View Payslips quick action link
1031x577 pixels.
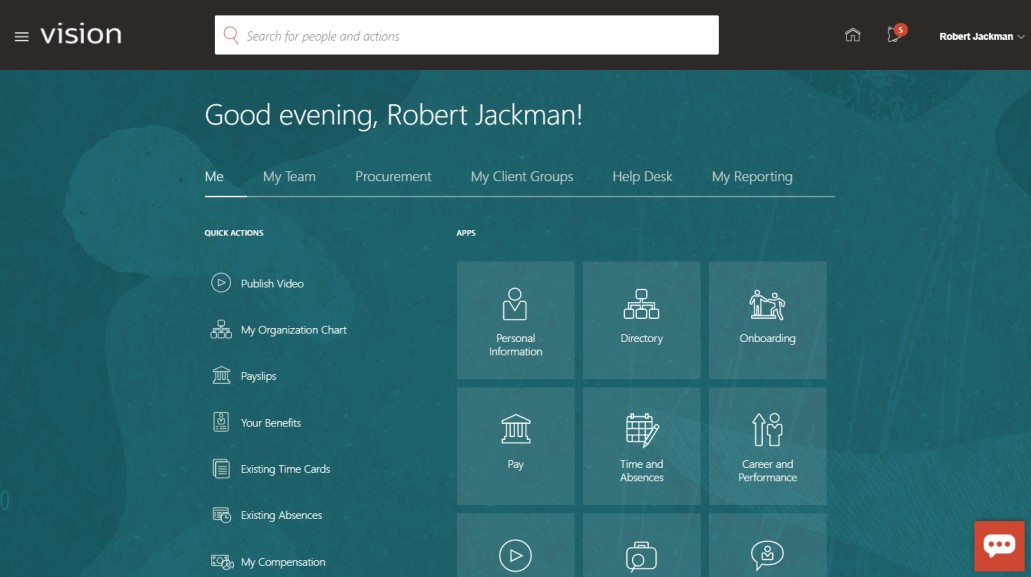coord(258,377)
